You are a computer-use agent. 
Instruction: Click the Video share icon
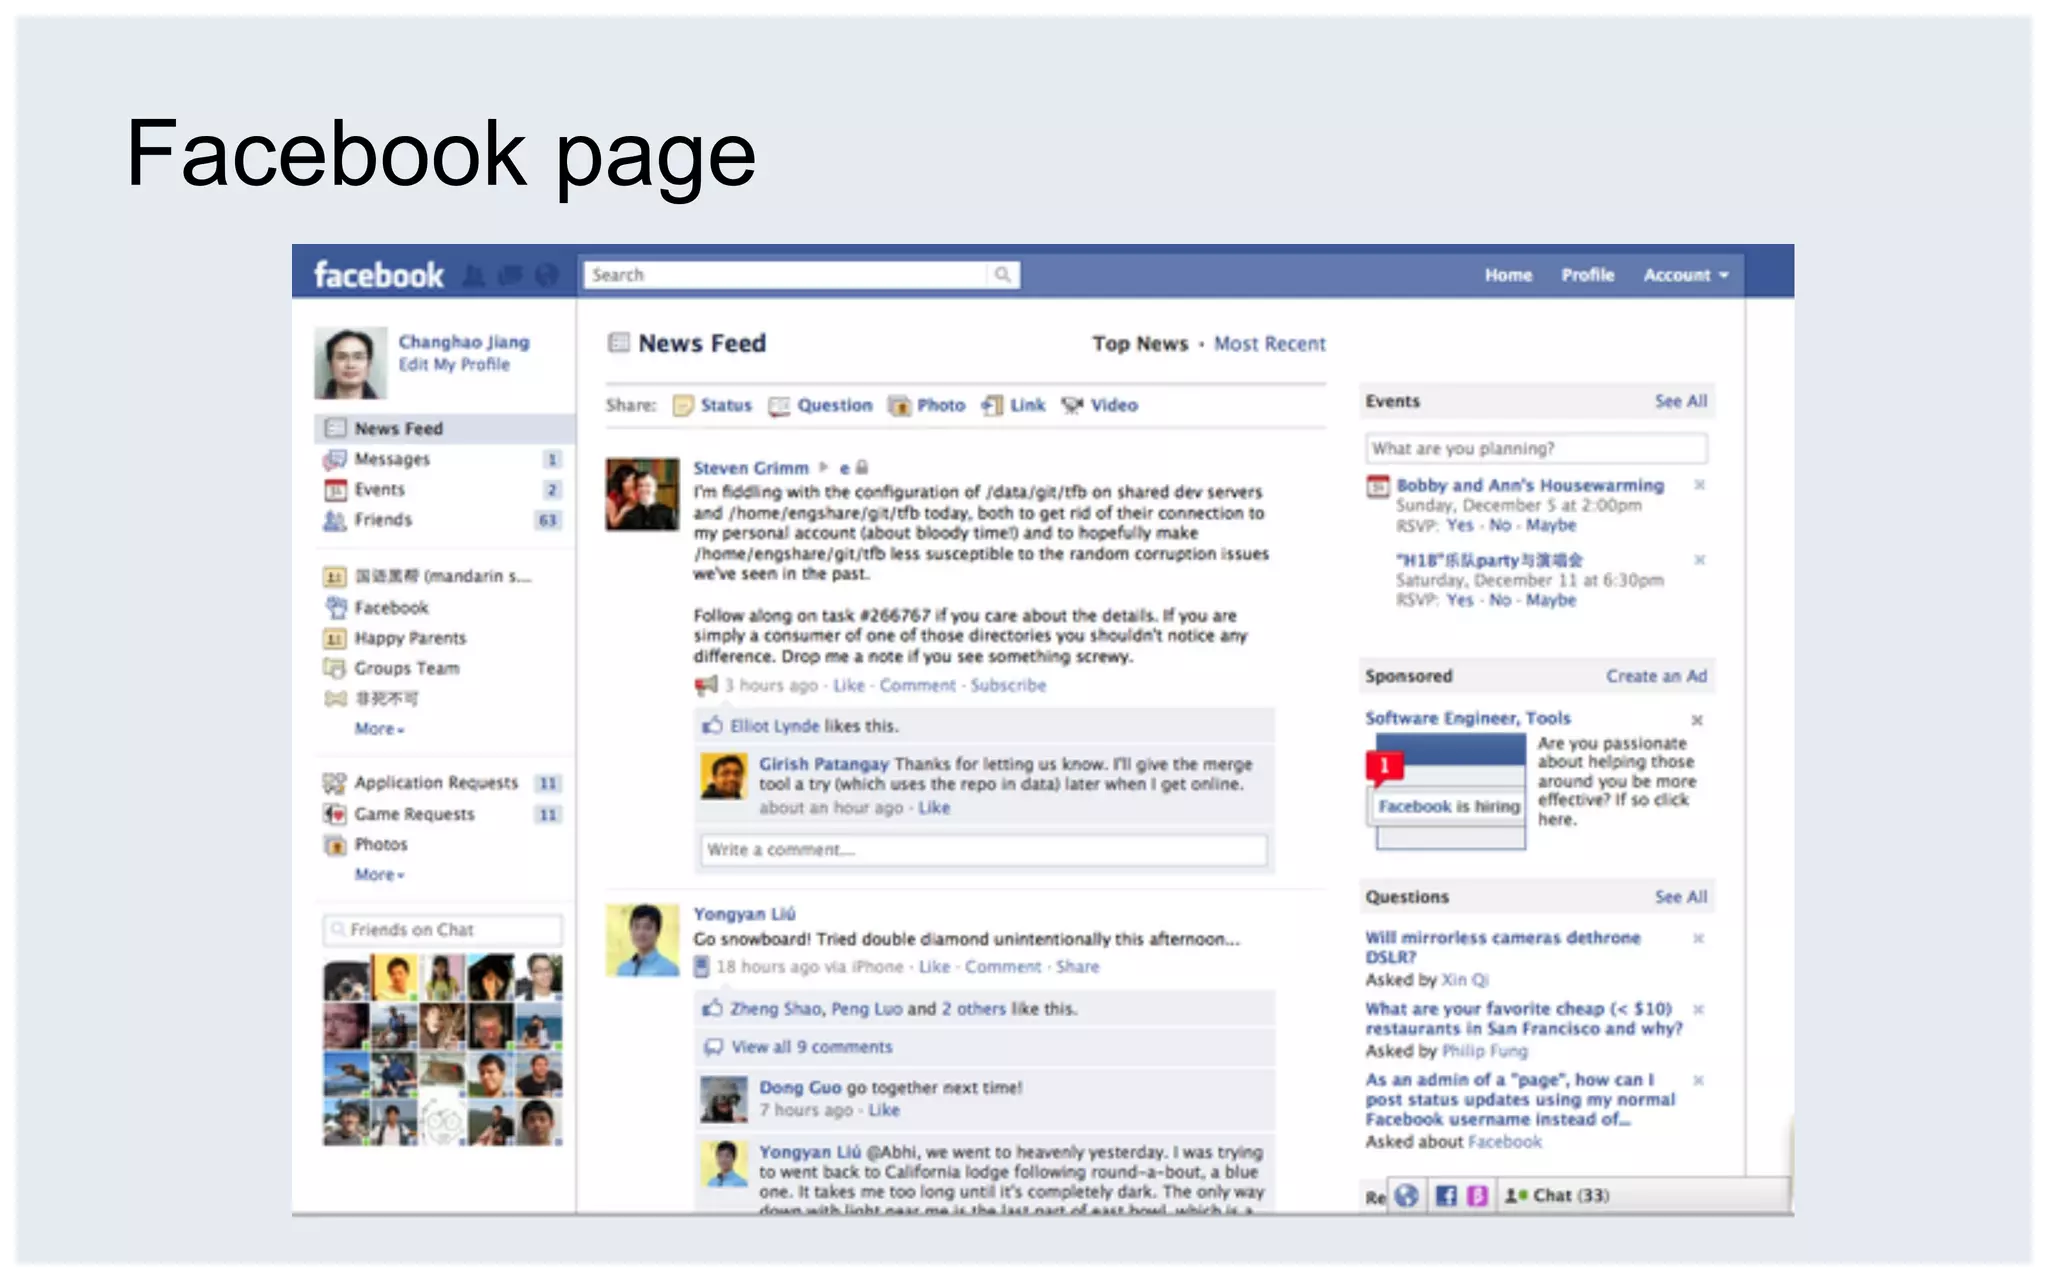point(1073,405)
